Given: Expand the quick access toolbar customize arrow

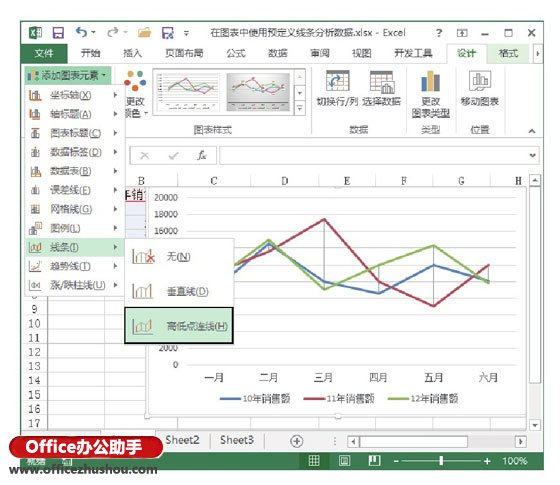Looking at the screenshot, I should coord(186,34).
